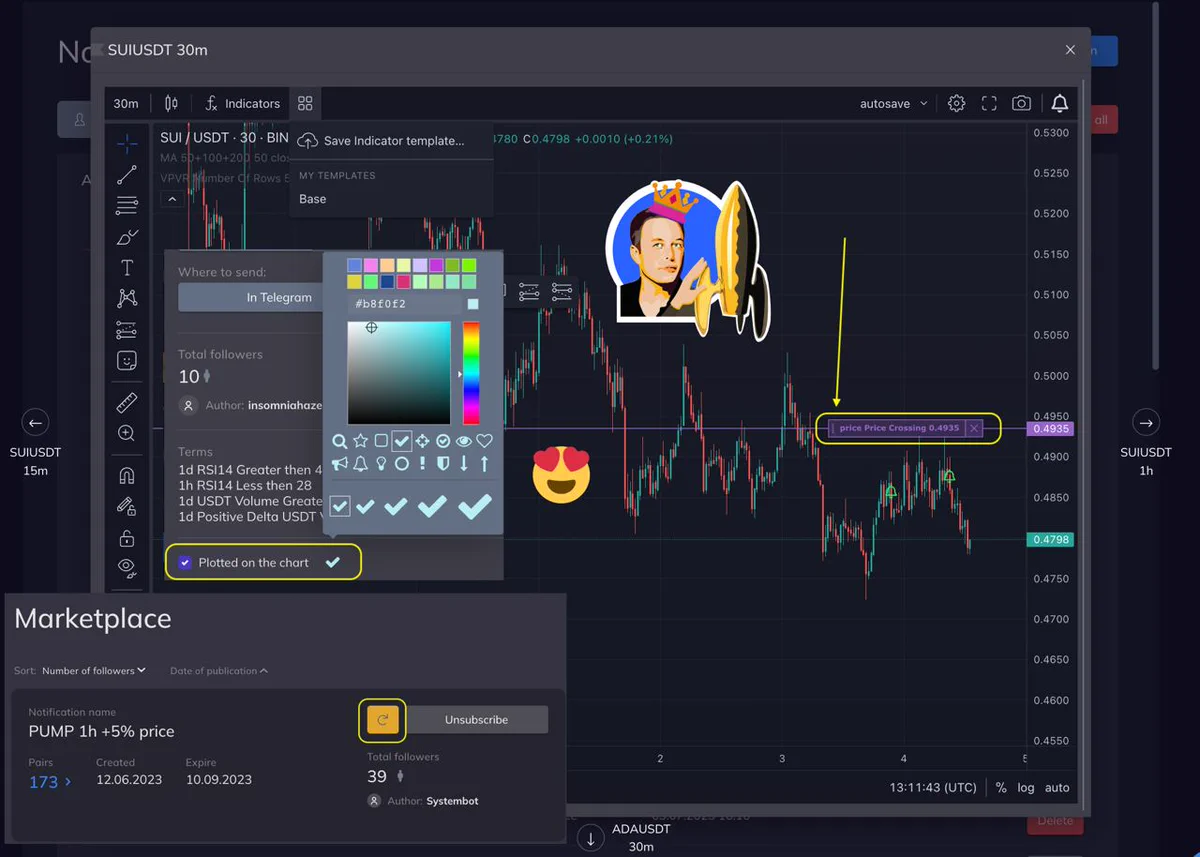Image resolution: width=1200 pixels, height=857 pixels.
Task: Unsubscribe from PUMP 1h +5% price
Action: coord(476,720)
